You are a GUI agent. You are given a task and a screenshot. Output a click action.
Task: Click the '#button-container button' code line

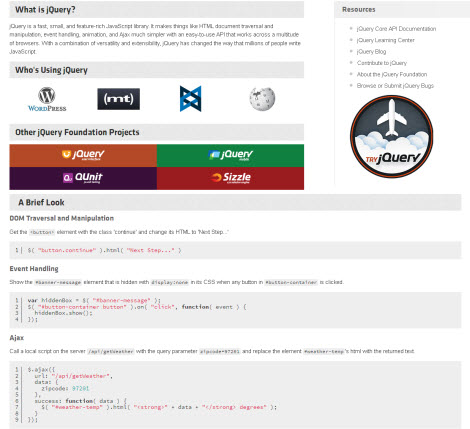137,307
